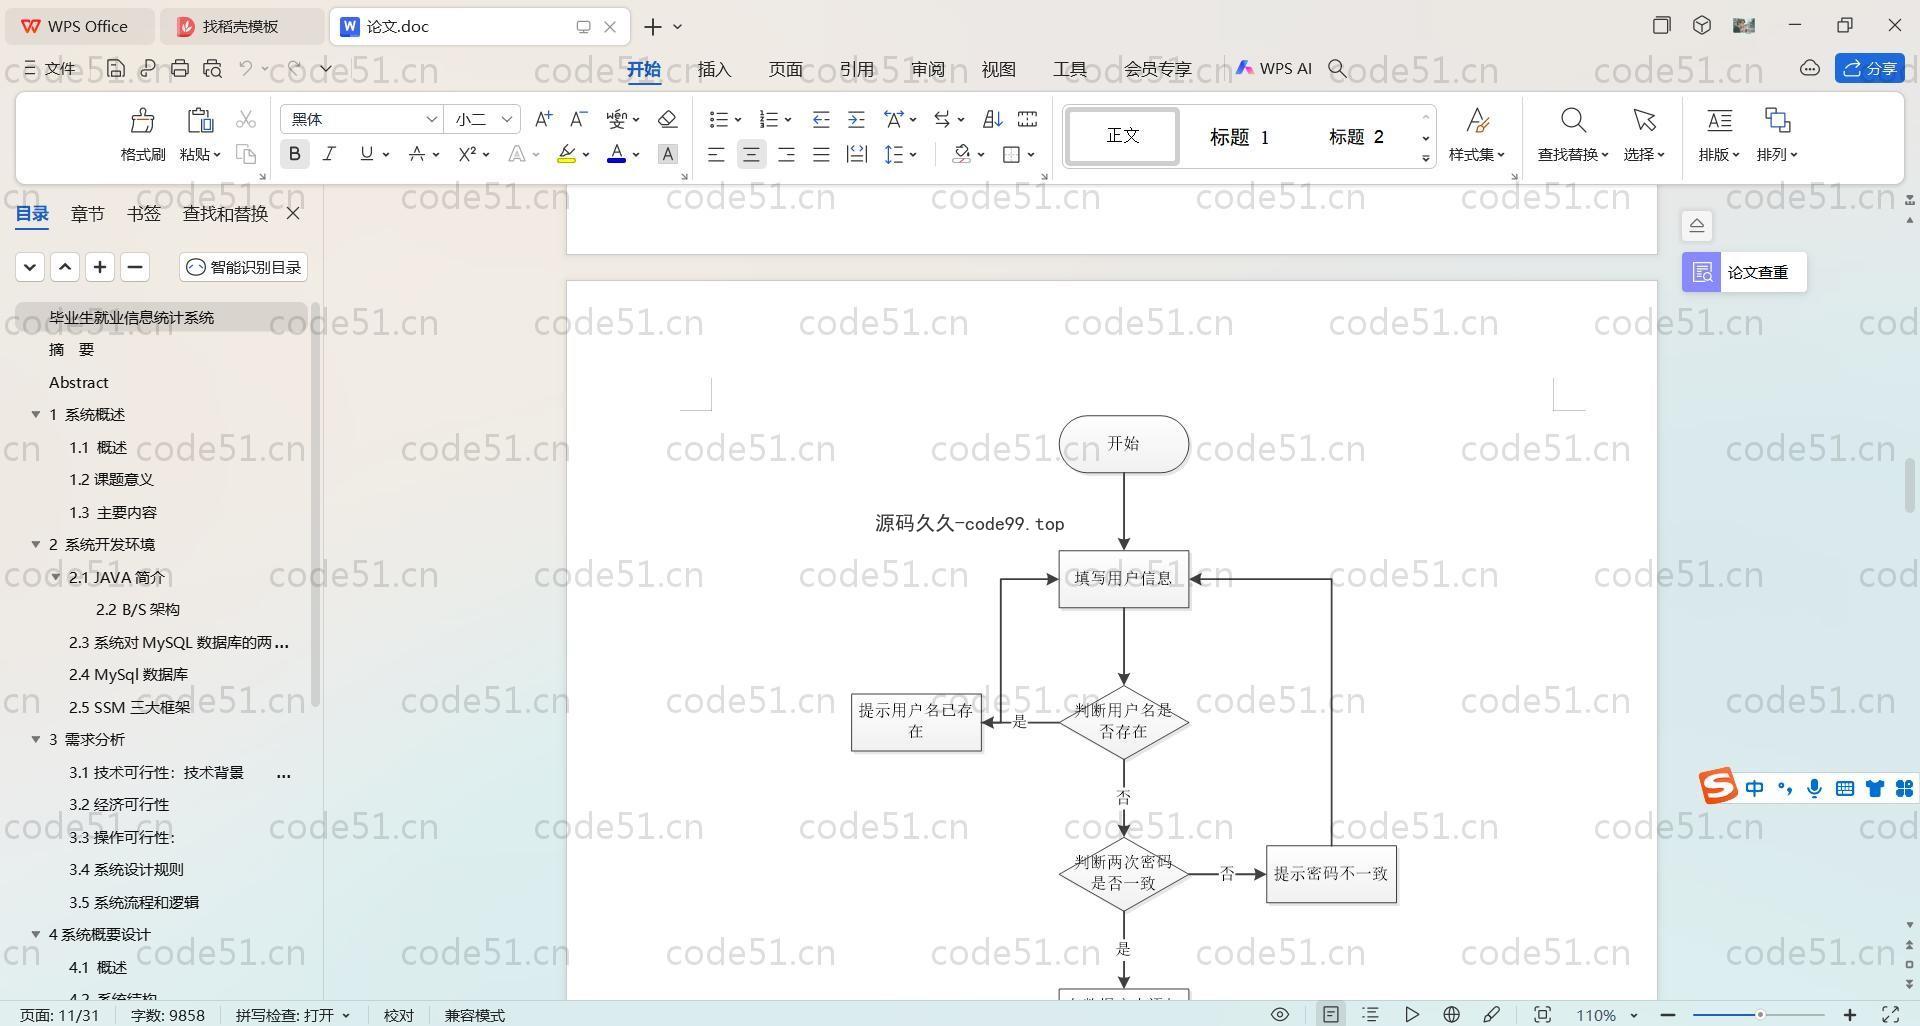Toggle outline view in status bar
The height and width of the screenshot is (1026, 1920).
[1370, 1014]
